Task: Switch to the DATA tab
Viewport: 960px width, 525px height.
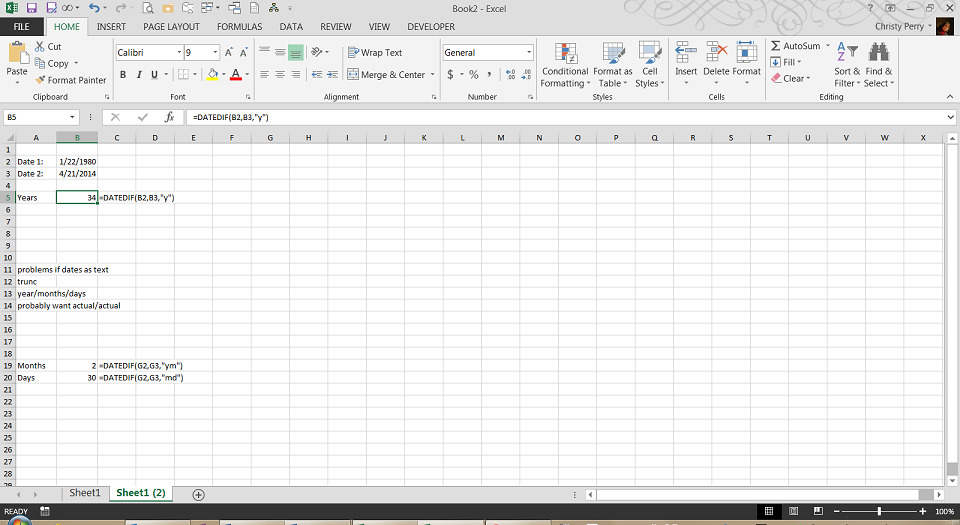Action: (291, 27)
